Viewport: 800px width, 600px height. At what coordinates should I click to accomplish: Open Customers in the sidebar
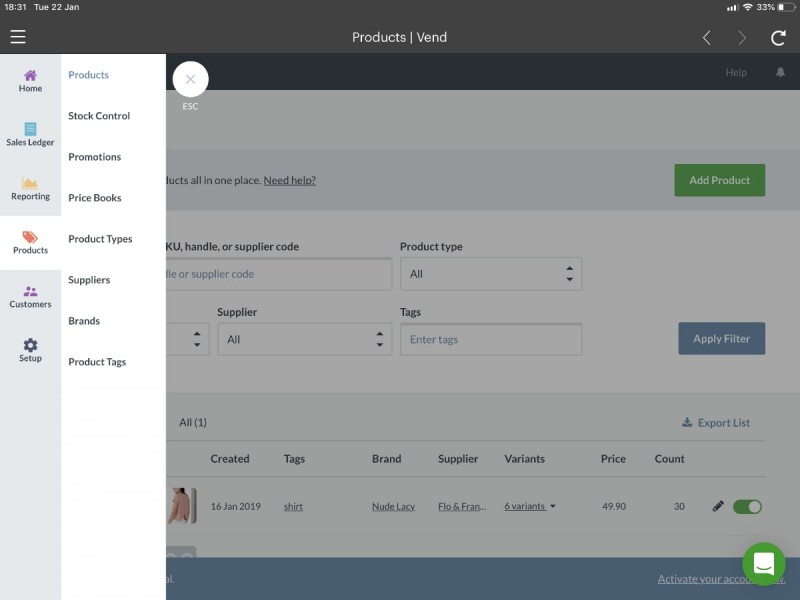[x=30, y=297]
